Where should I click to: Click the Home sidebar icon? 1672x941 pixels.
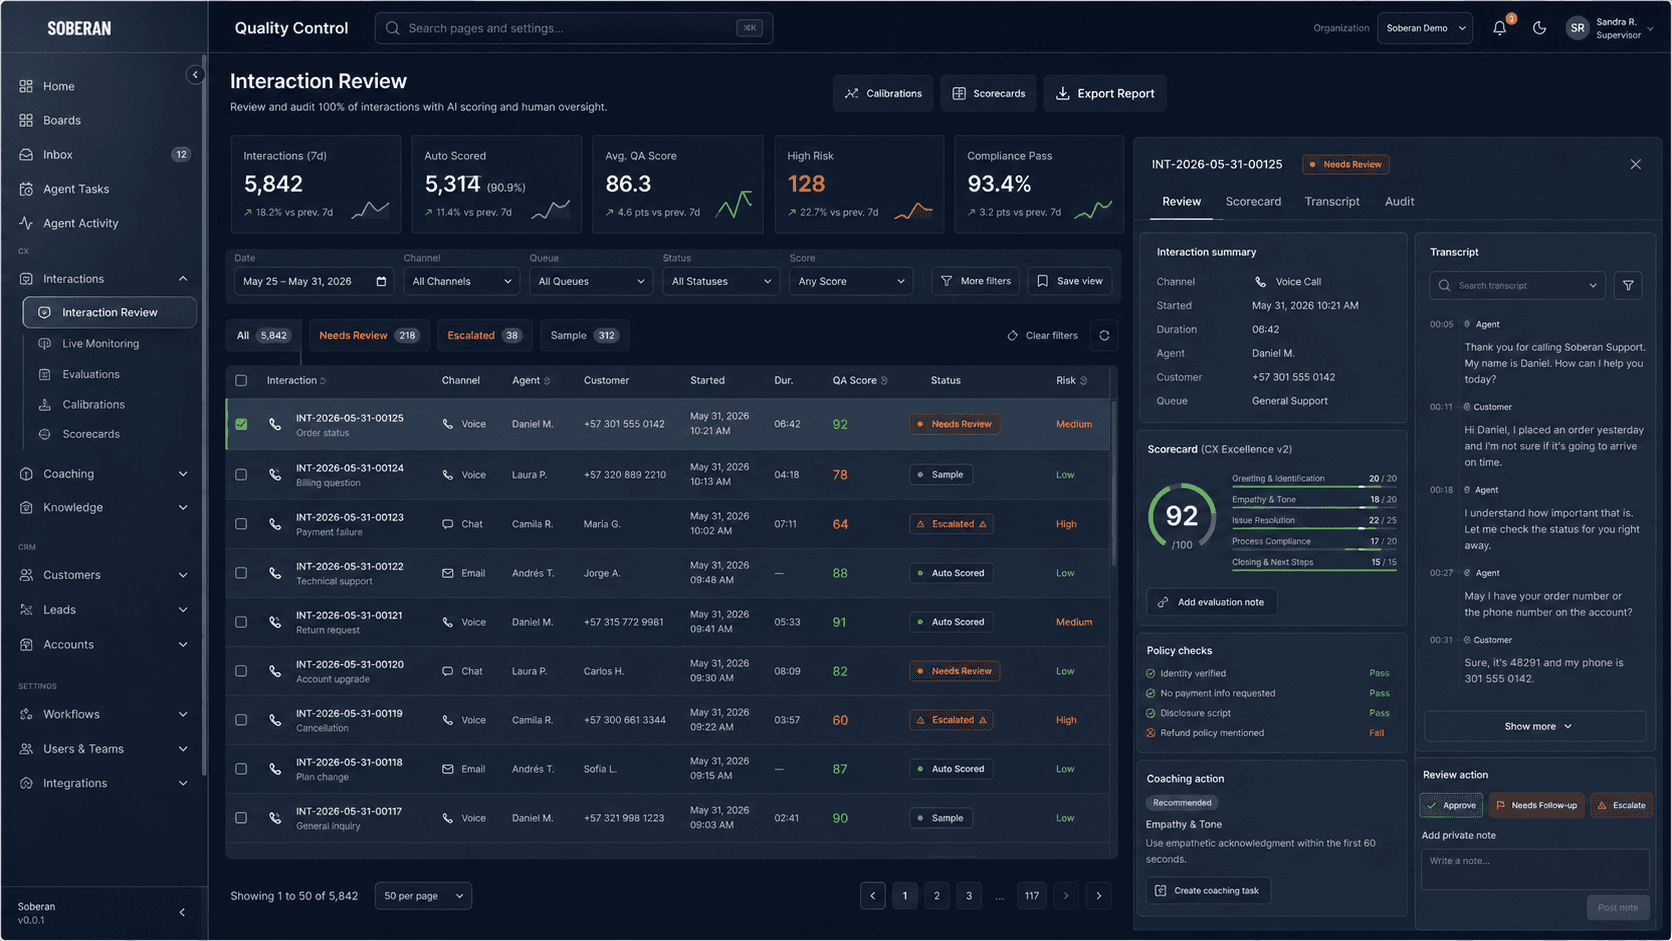(26, 86)
